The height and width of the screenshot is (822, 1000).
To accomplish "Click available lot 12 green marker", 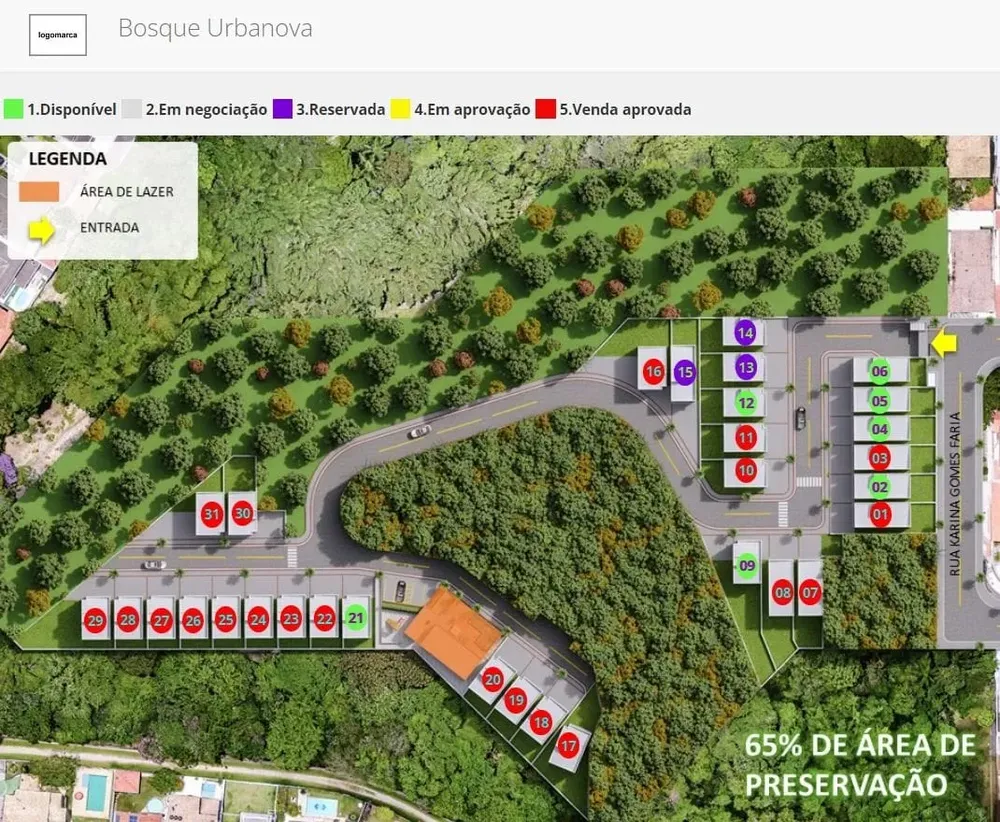I will [746, 403].
